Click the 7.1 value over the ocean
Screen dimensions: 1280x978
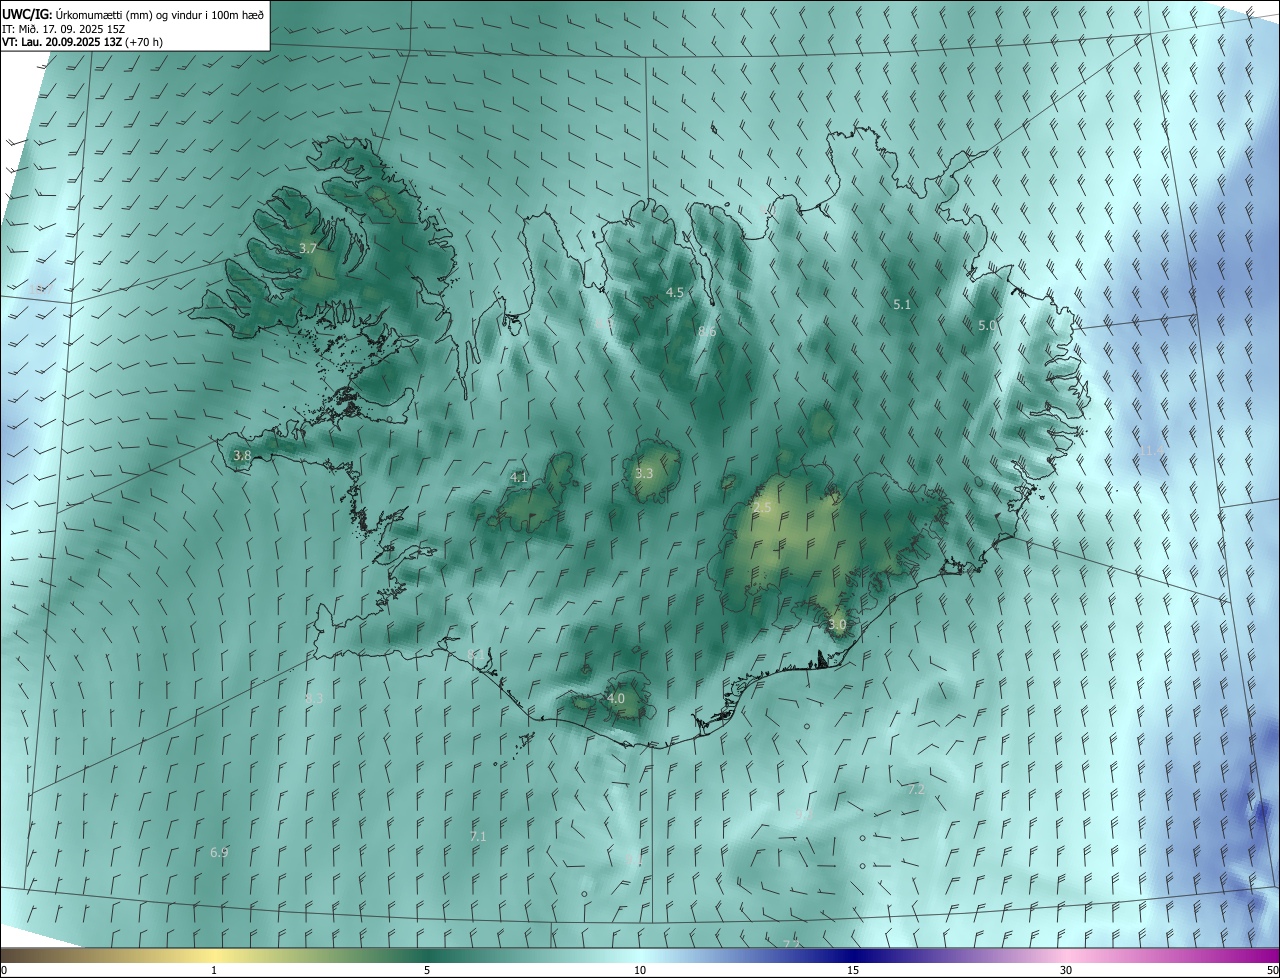pyautogui.click(x=478, y=836)
